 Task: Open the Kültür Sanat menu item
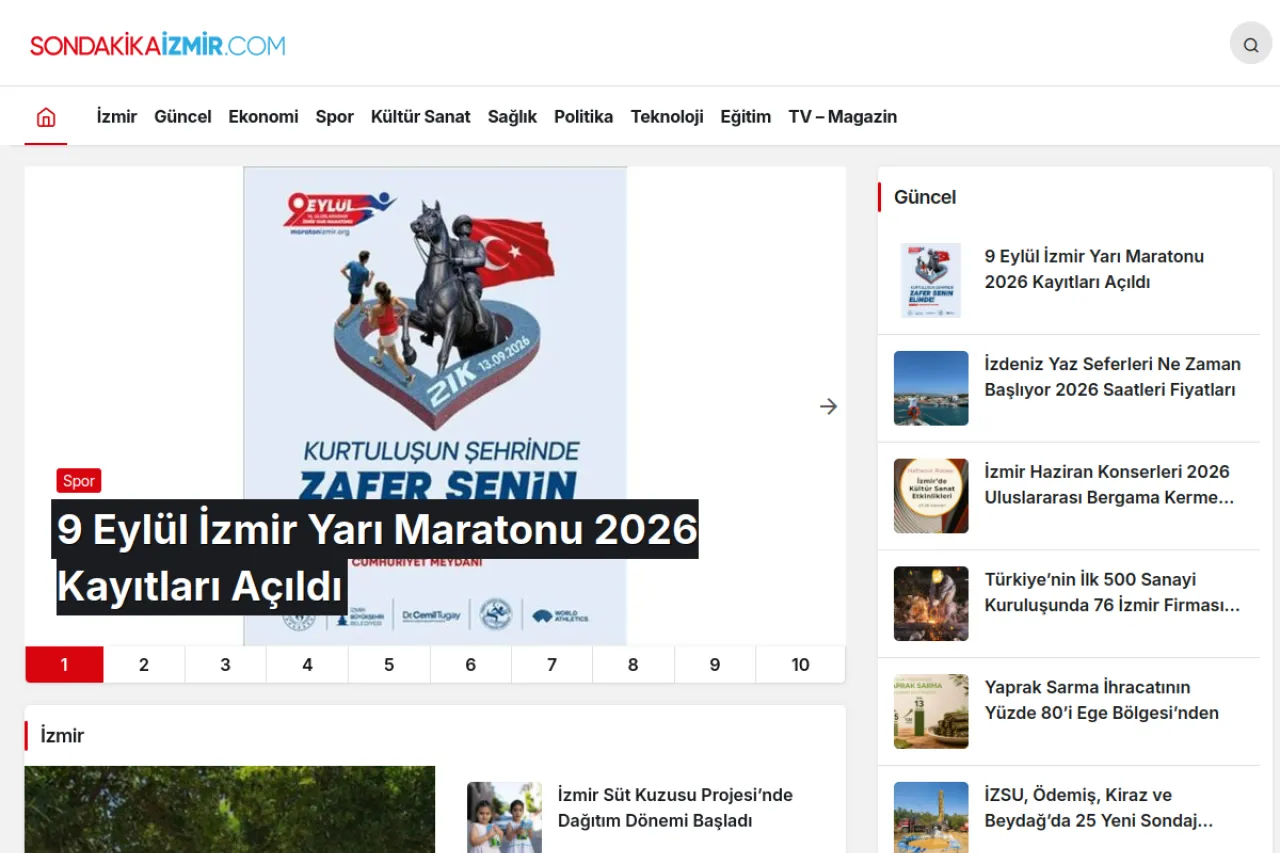[x=420, y=116]
